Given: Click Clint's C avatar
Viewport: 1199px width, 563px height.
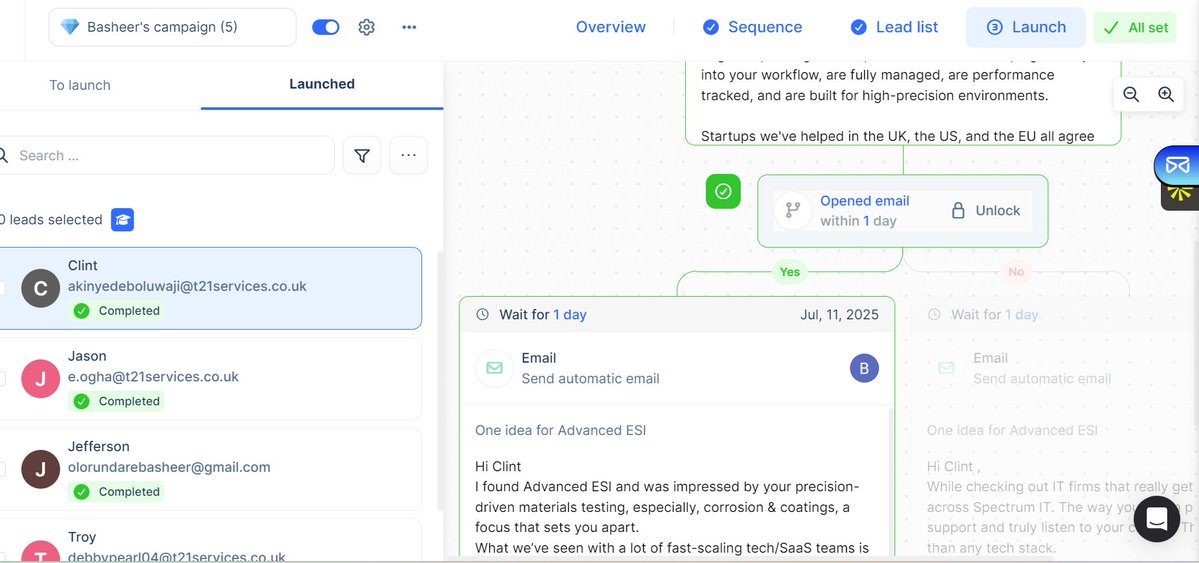Looking at the screenshot, I should click(x=41, y=288).
